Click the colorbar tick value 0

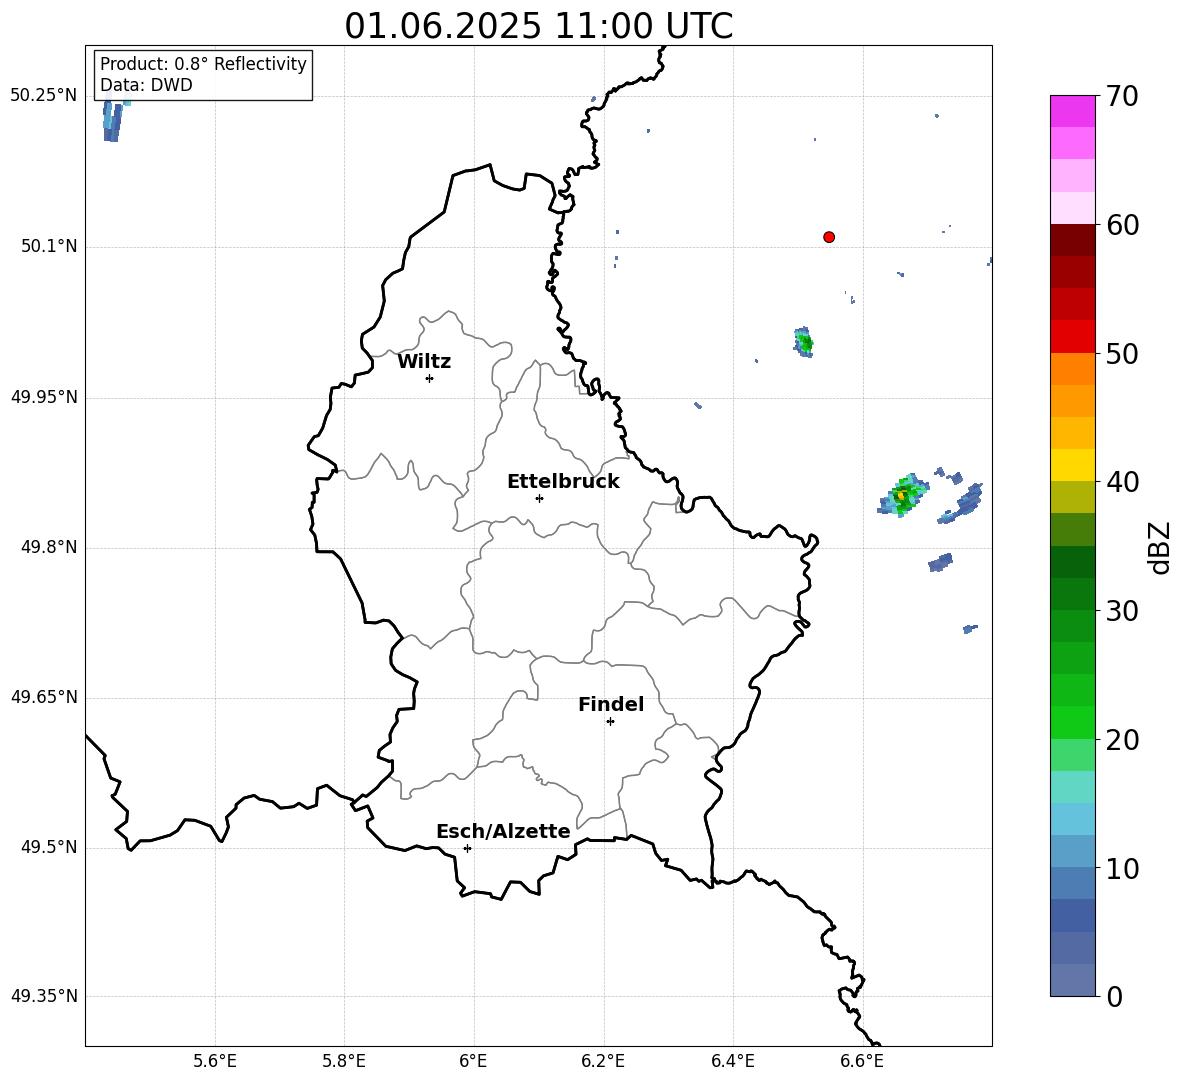click(x=1114, y=996)
